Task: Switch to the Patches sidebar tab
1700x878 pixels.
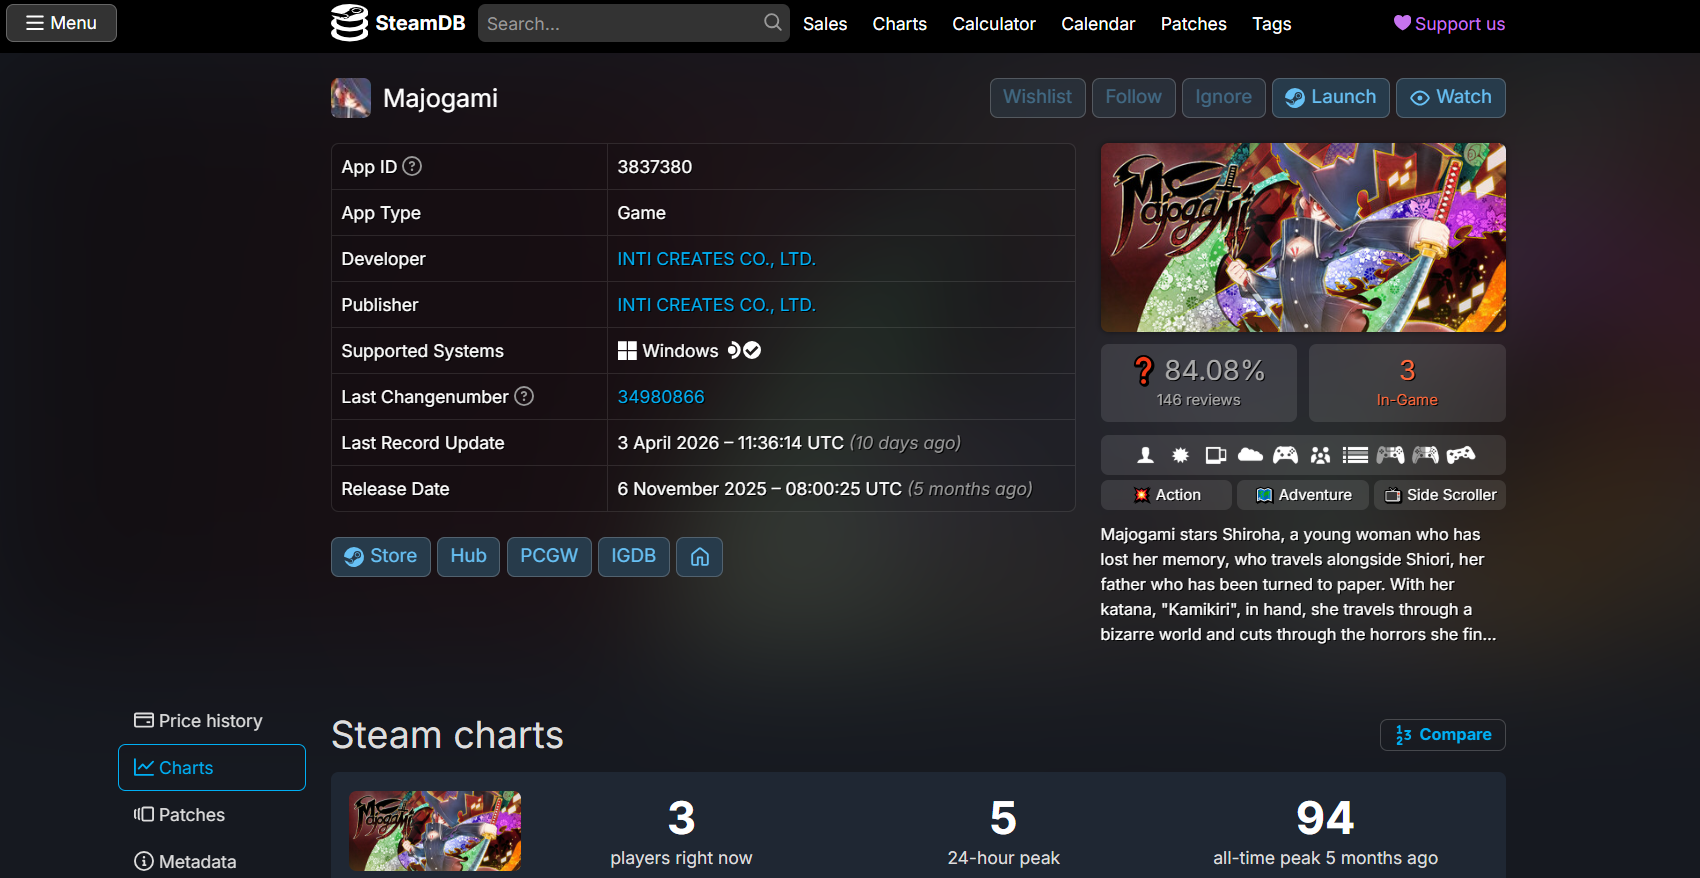Action: tap(212, 815)
